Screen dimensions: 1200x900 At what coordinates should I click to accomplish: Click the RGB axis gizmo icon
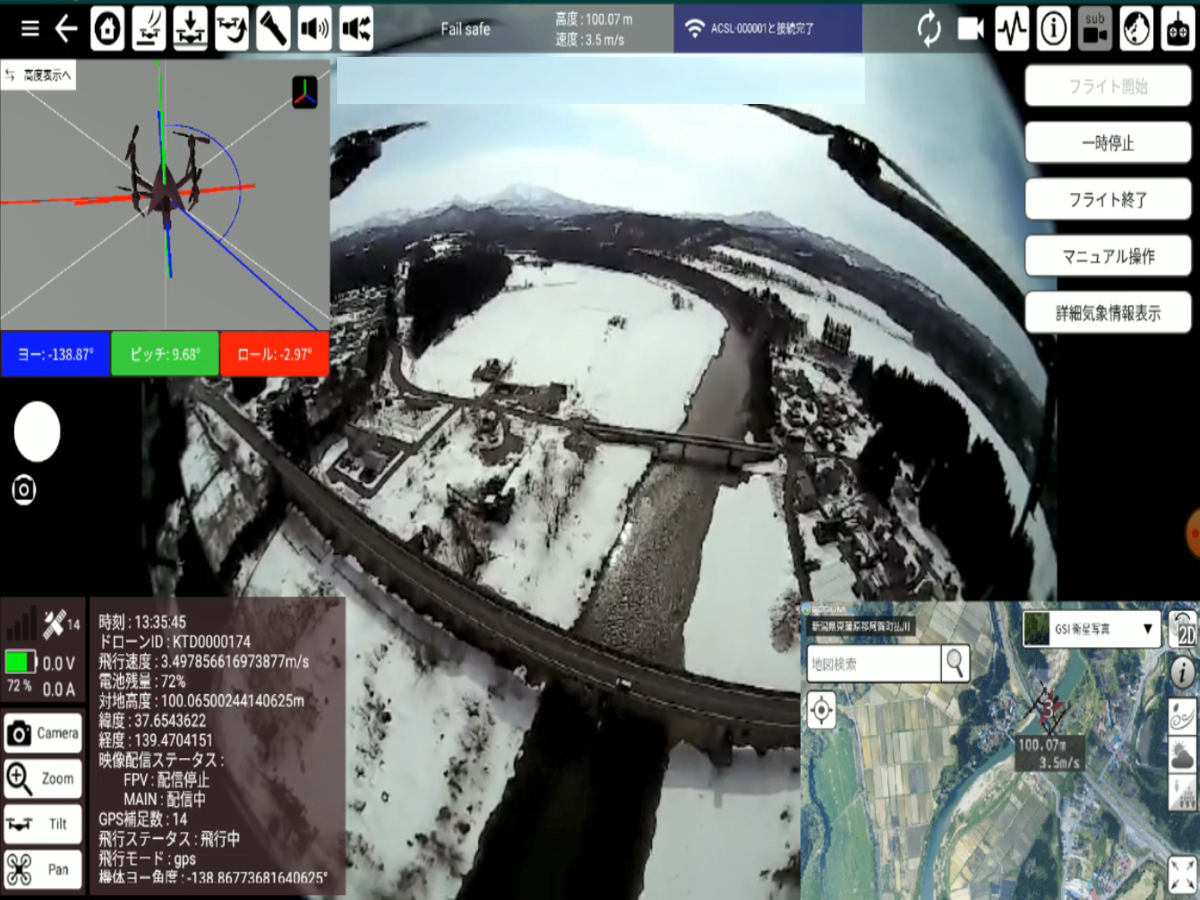pyautogui.click(x=304, y=93)
